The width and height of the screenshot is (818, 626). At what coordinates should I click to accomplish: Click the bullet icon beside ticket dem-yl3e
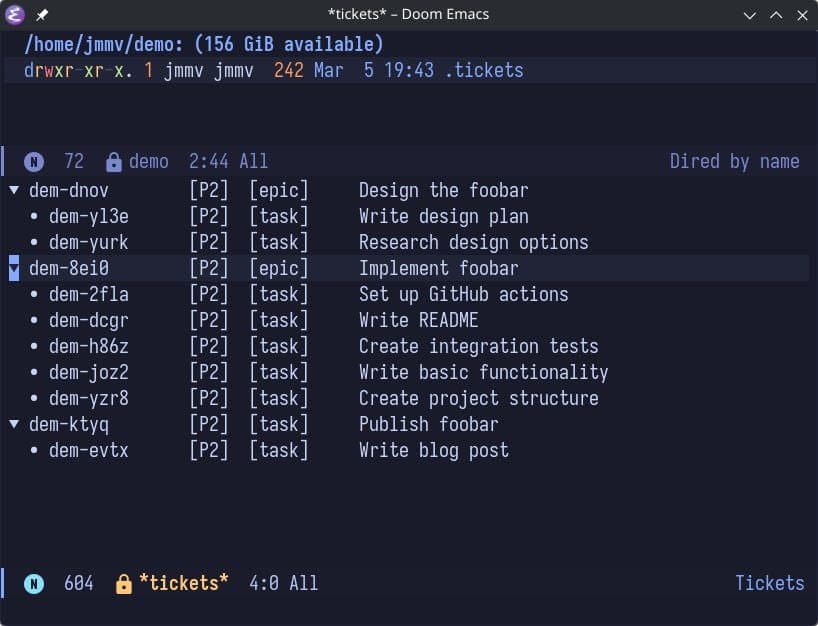[34, 216]
